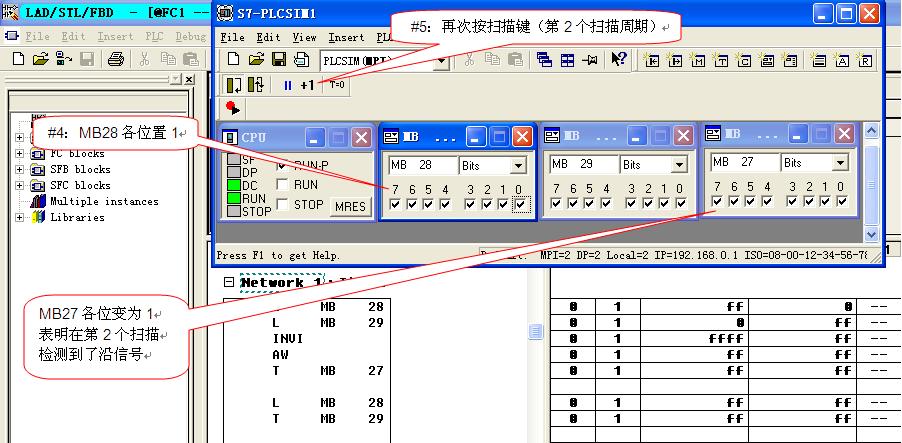The image size is (902, 443).
Task: Click New simulation icon in PLCSIM toolbar
Action: [233, 59]
